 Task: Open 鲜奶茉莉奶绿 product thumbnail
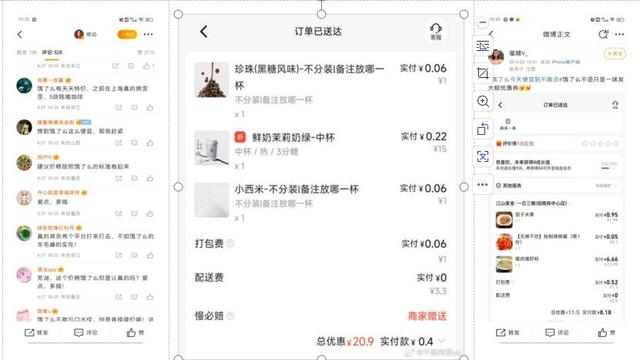pos(211,148)
